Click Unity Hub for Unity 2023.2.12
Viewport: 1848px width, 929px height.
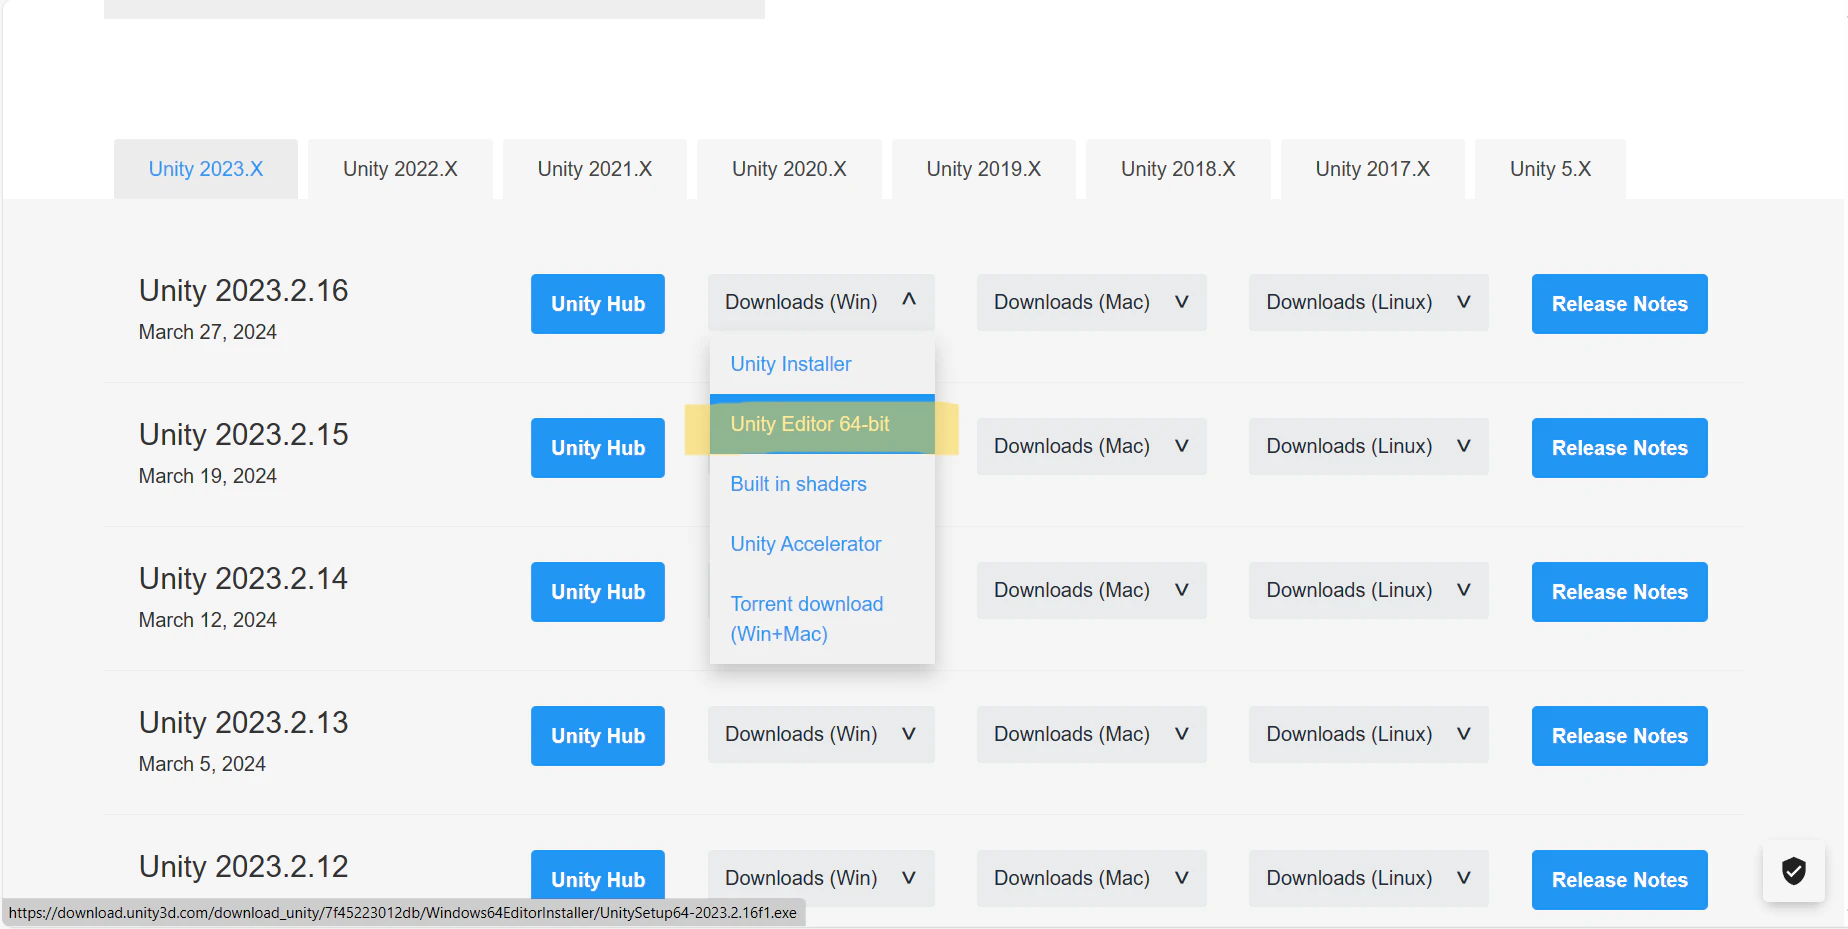(x=598, y=879)
